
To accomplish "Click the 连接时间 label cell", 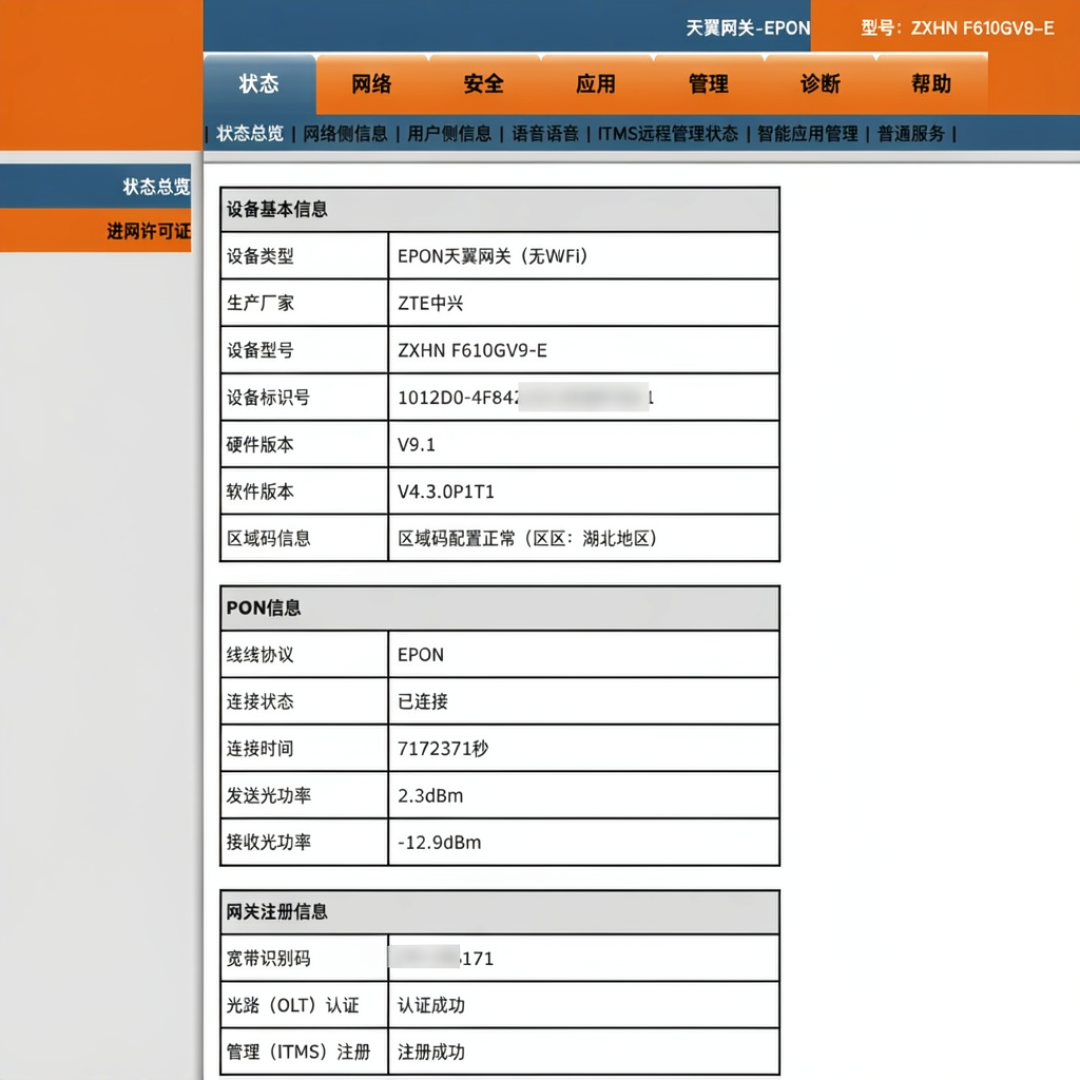I will coord(304,748).
